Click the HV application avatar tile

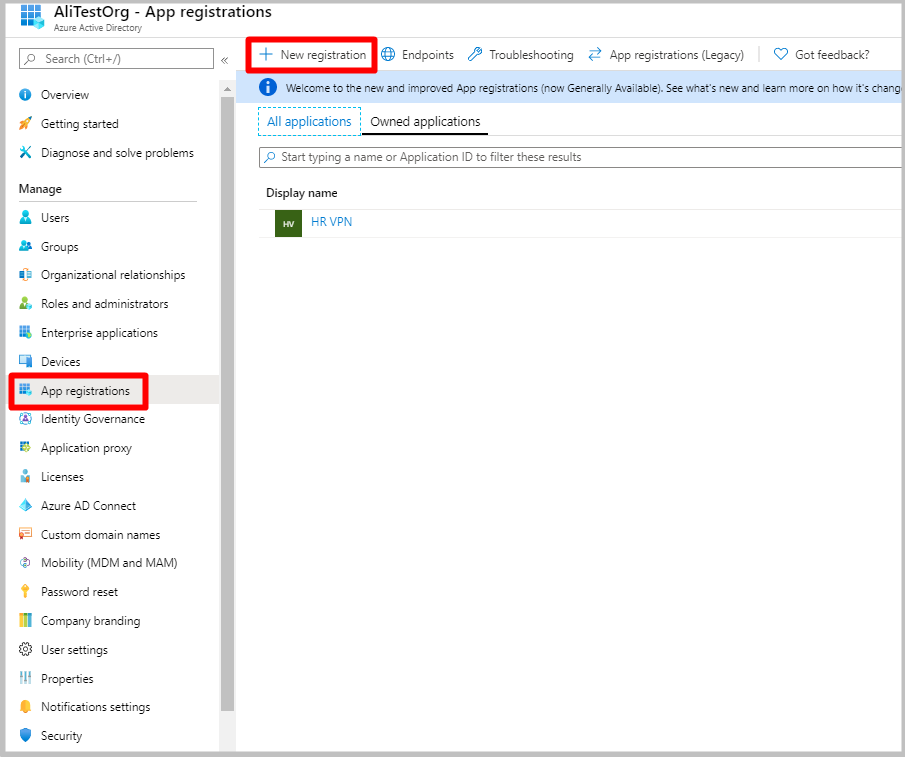coord(289,223)
